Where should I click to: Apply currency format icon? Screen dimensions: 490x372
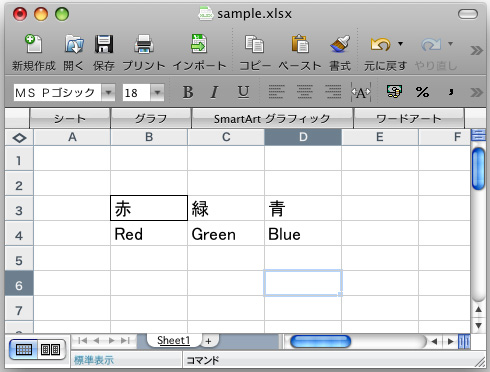click(x=394, y=91)
